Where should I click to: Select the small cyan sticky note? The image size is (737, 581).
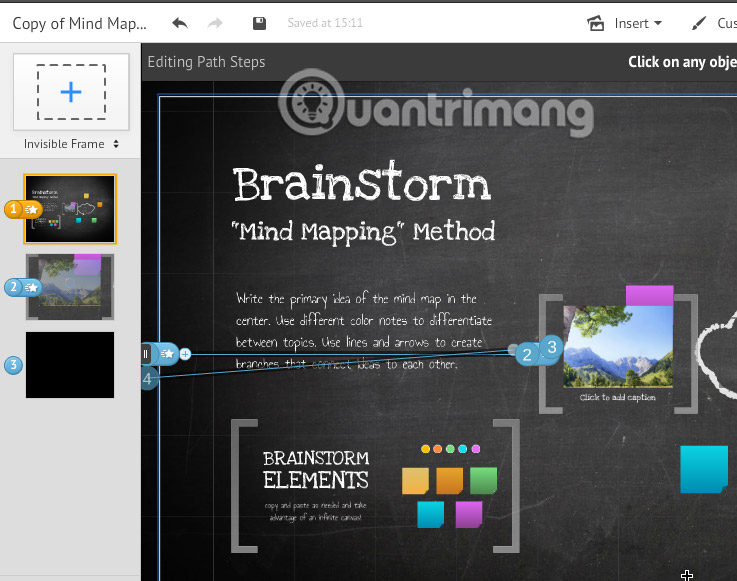click(431, 514)
